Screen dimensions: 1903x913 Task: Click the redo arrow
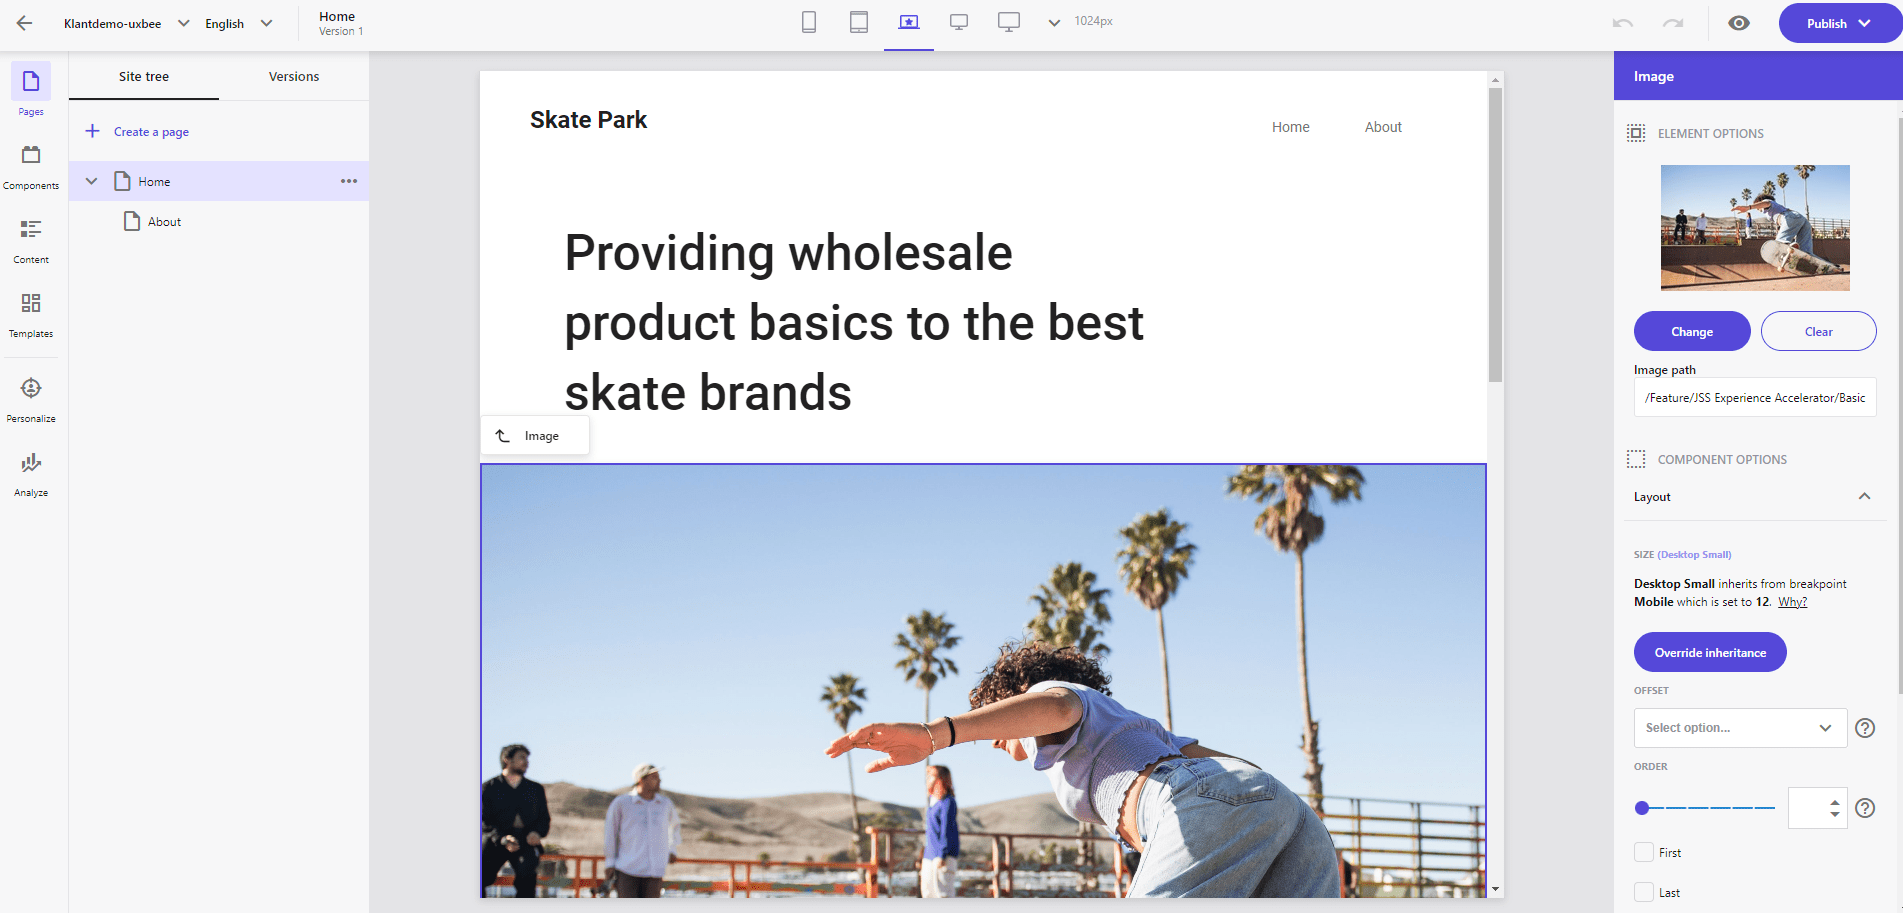coord(1673,23)
